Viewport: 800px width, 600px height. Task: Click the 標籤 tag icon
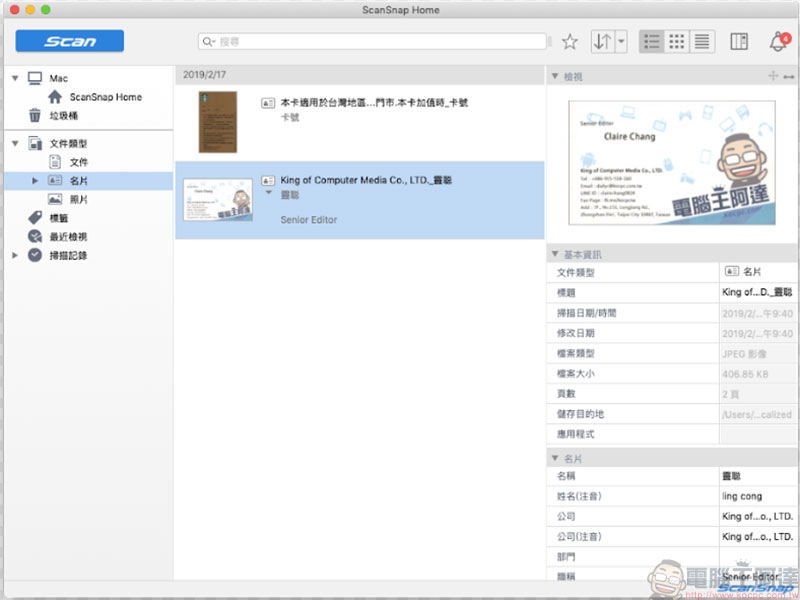point(35,218)
